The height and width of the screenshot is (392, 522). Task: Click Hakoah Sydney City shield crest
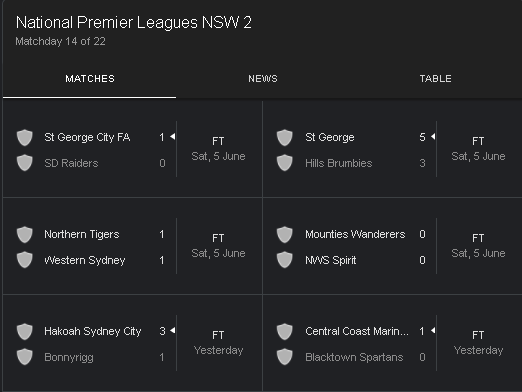[x=25, y=331]
